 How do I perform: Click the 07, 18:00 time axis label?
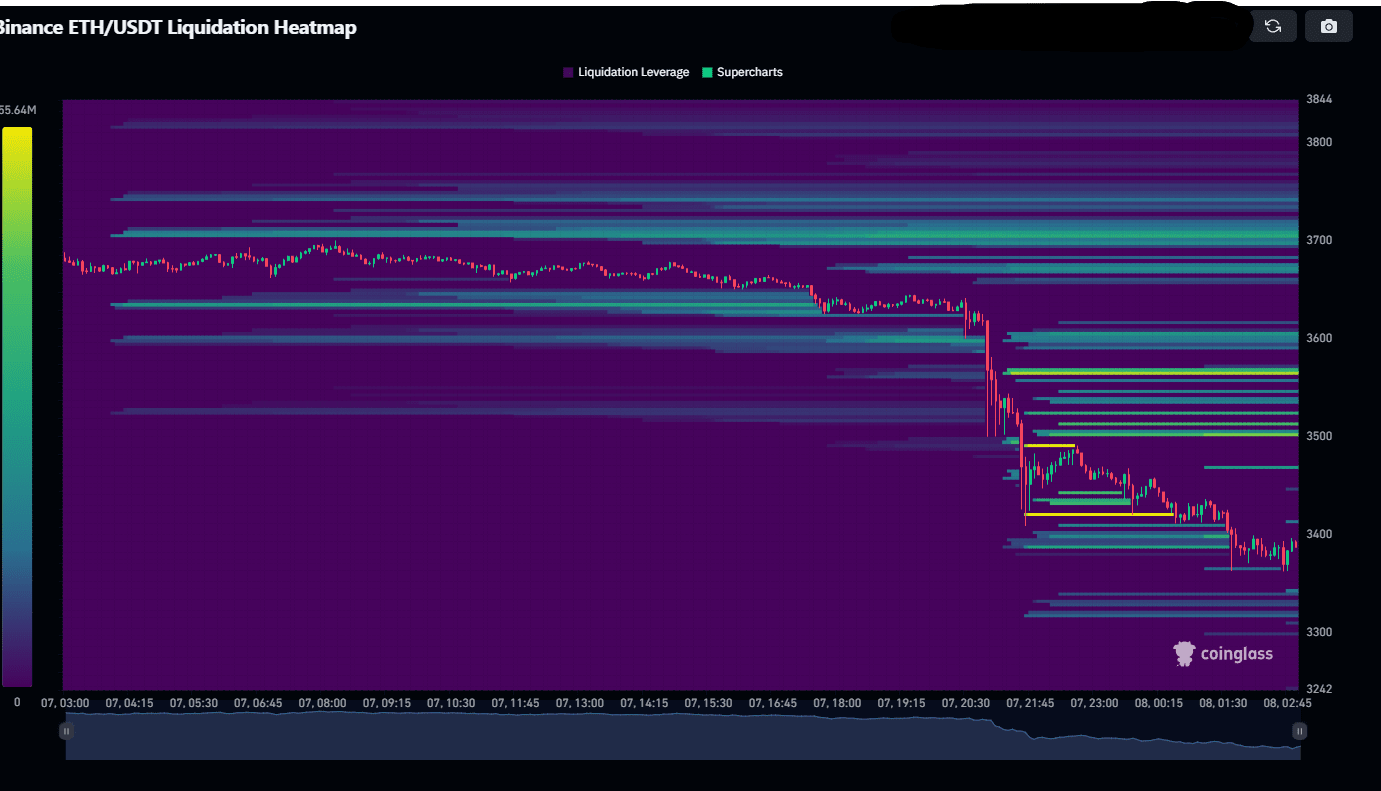[837, 703]
